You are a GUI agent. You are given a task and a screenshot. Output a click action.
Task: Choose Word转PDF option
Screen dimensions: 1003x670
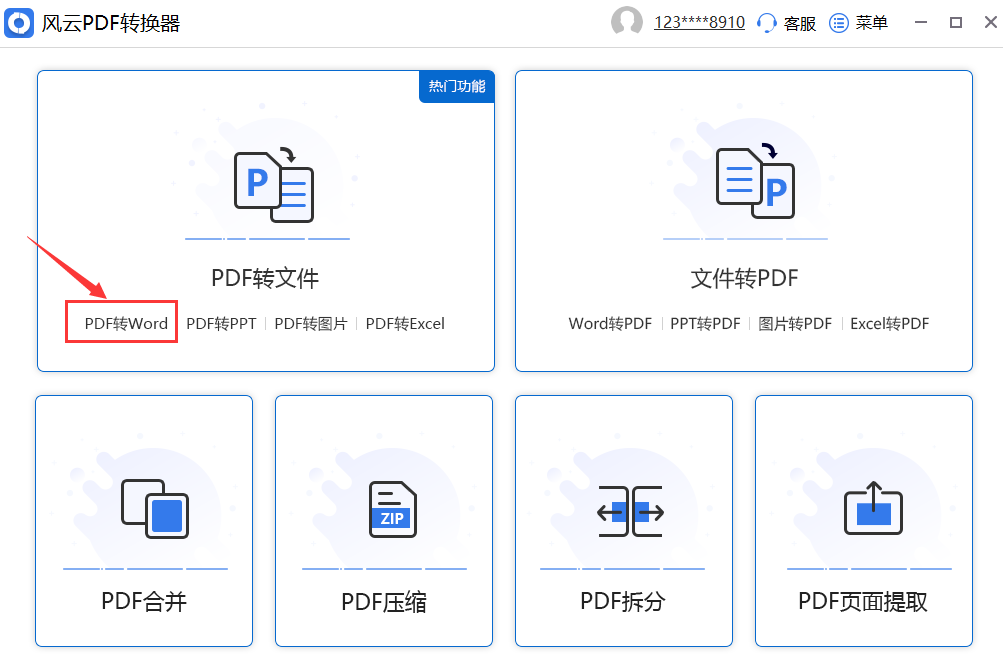click(x=610, y=324)
